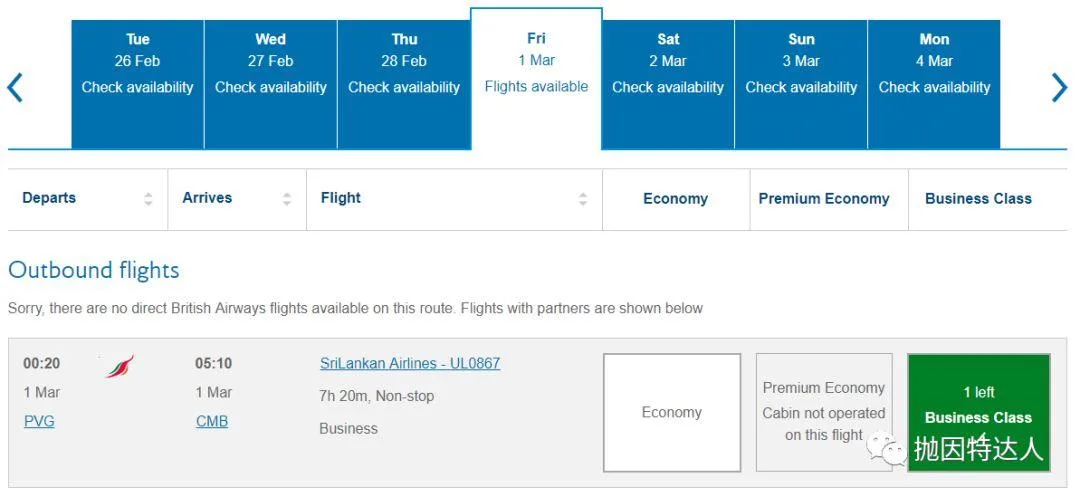Sort flights by Arrives column arrows

(287, 199)
